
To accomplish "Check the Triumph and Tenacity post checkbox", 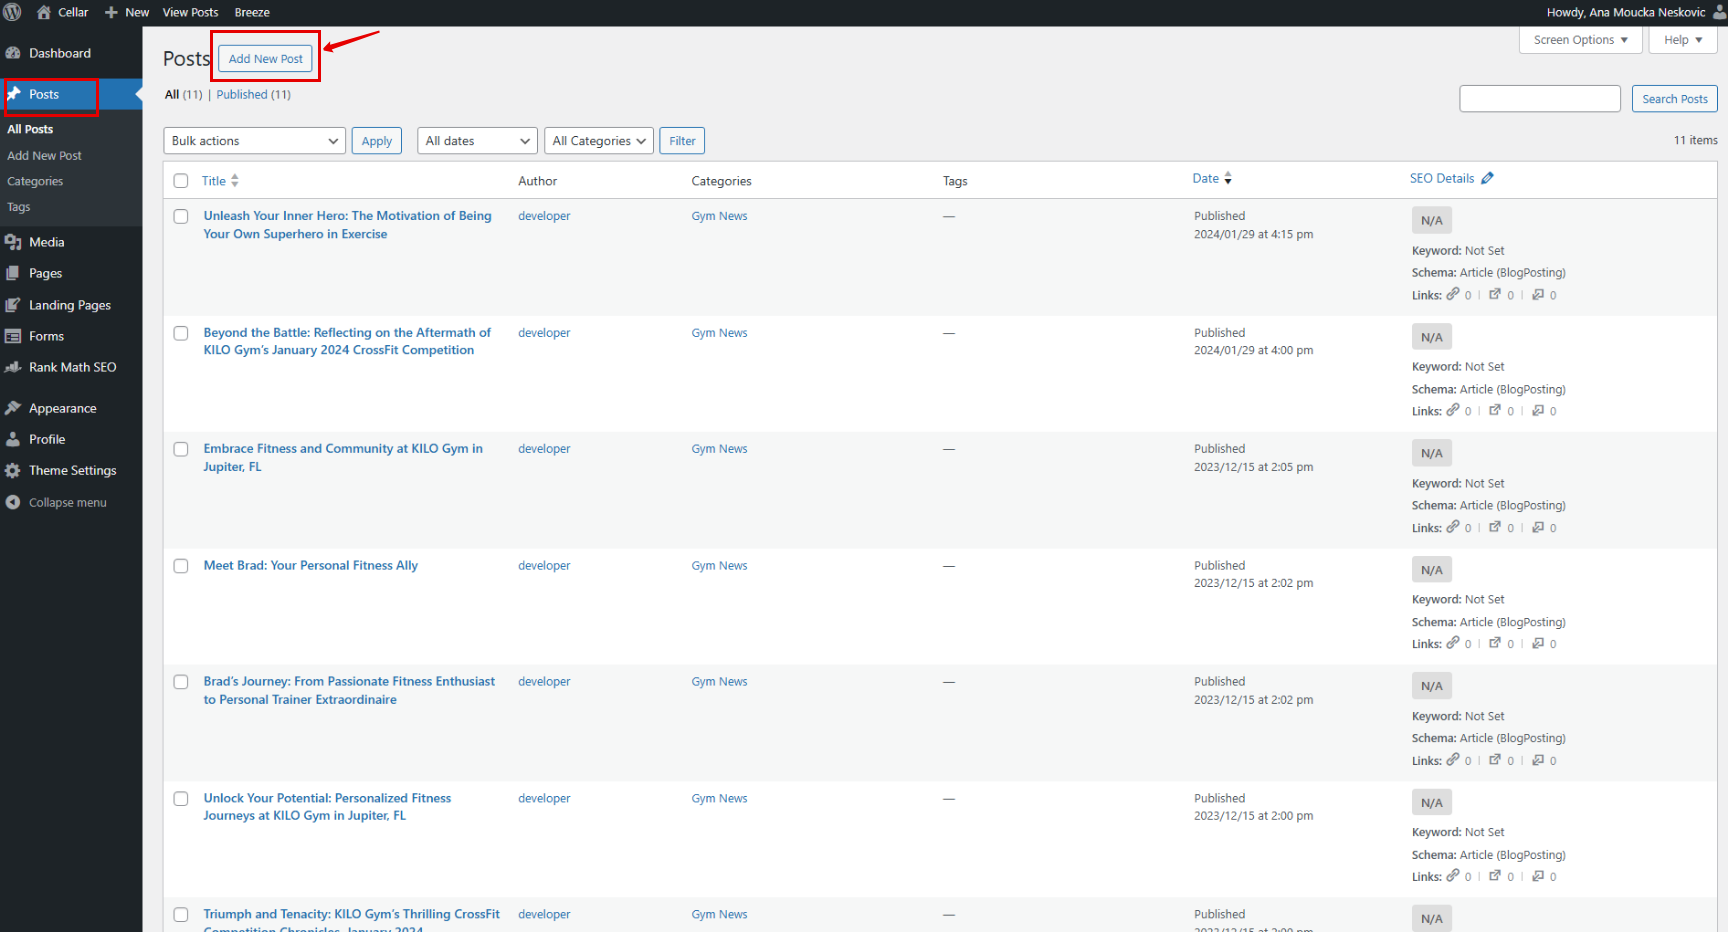I will (181, 915).
